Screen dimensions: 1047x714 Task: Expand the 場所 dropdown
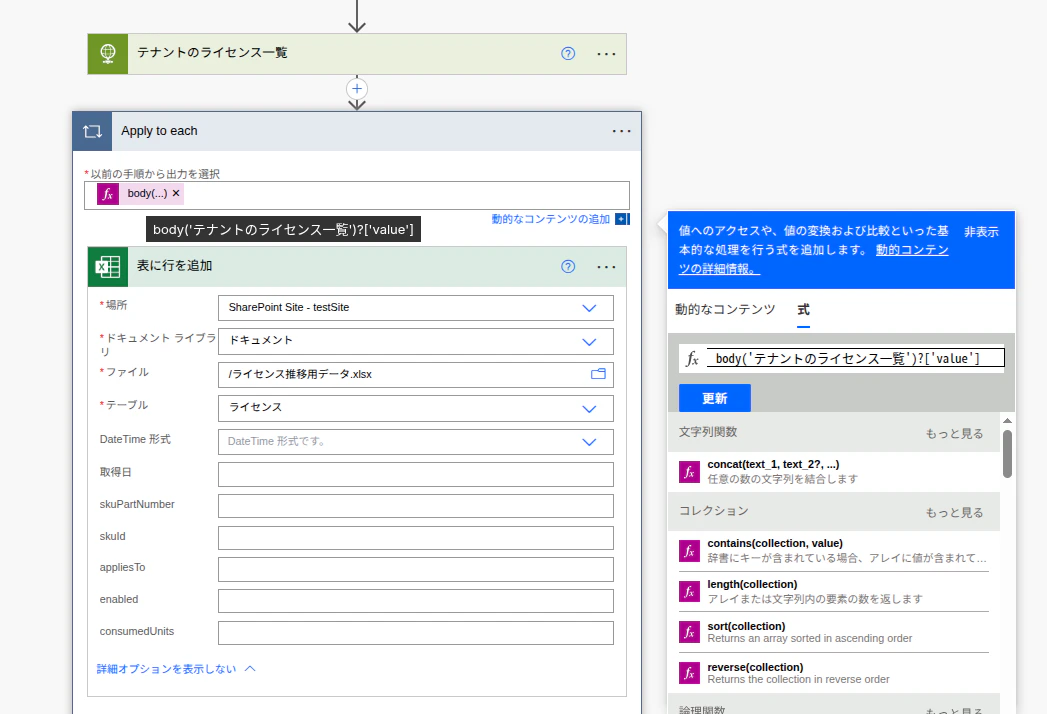(589, 308)
